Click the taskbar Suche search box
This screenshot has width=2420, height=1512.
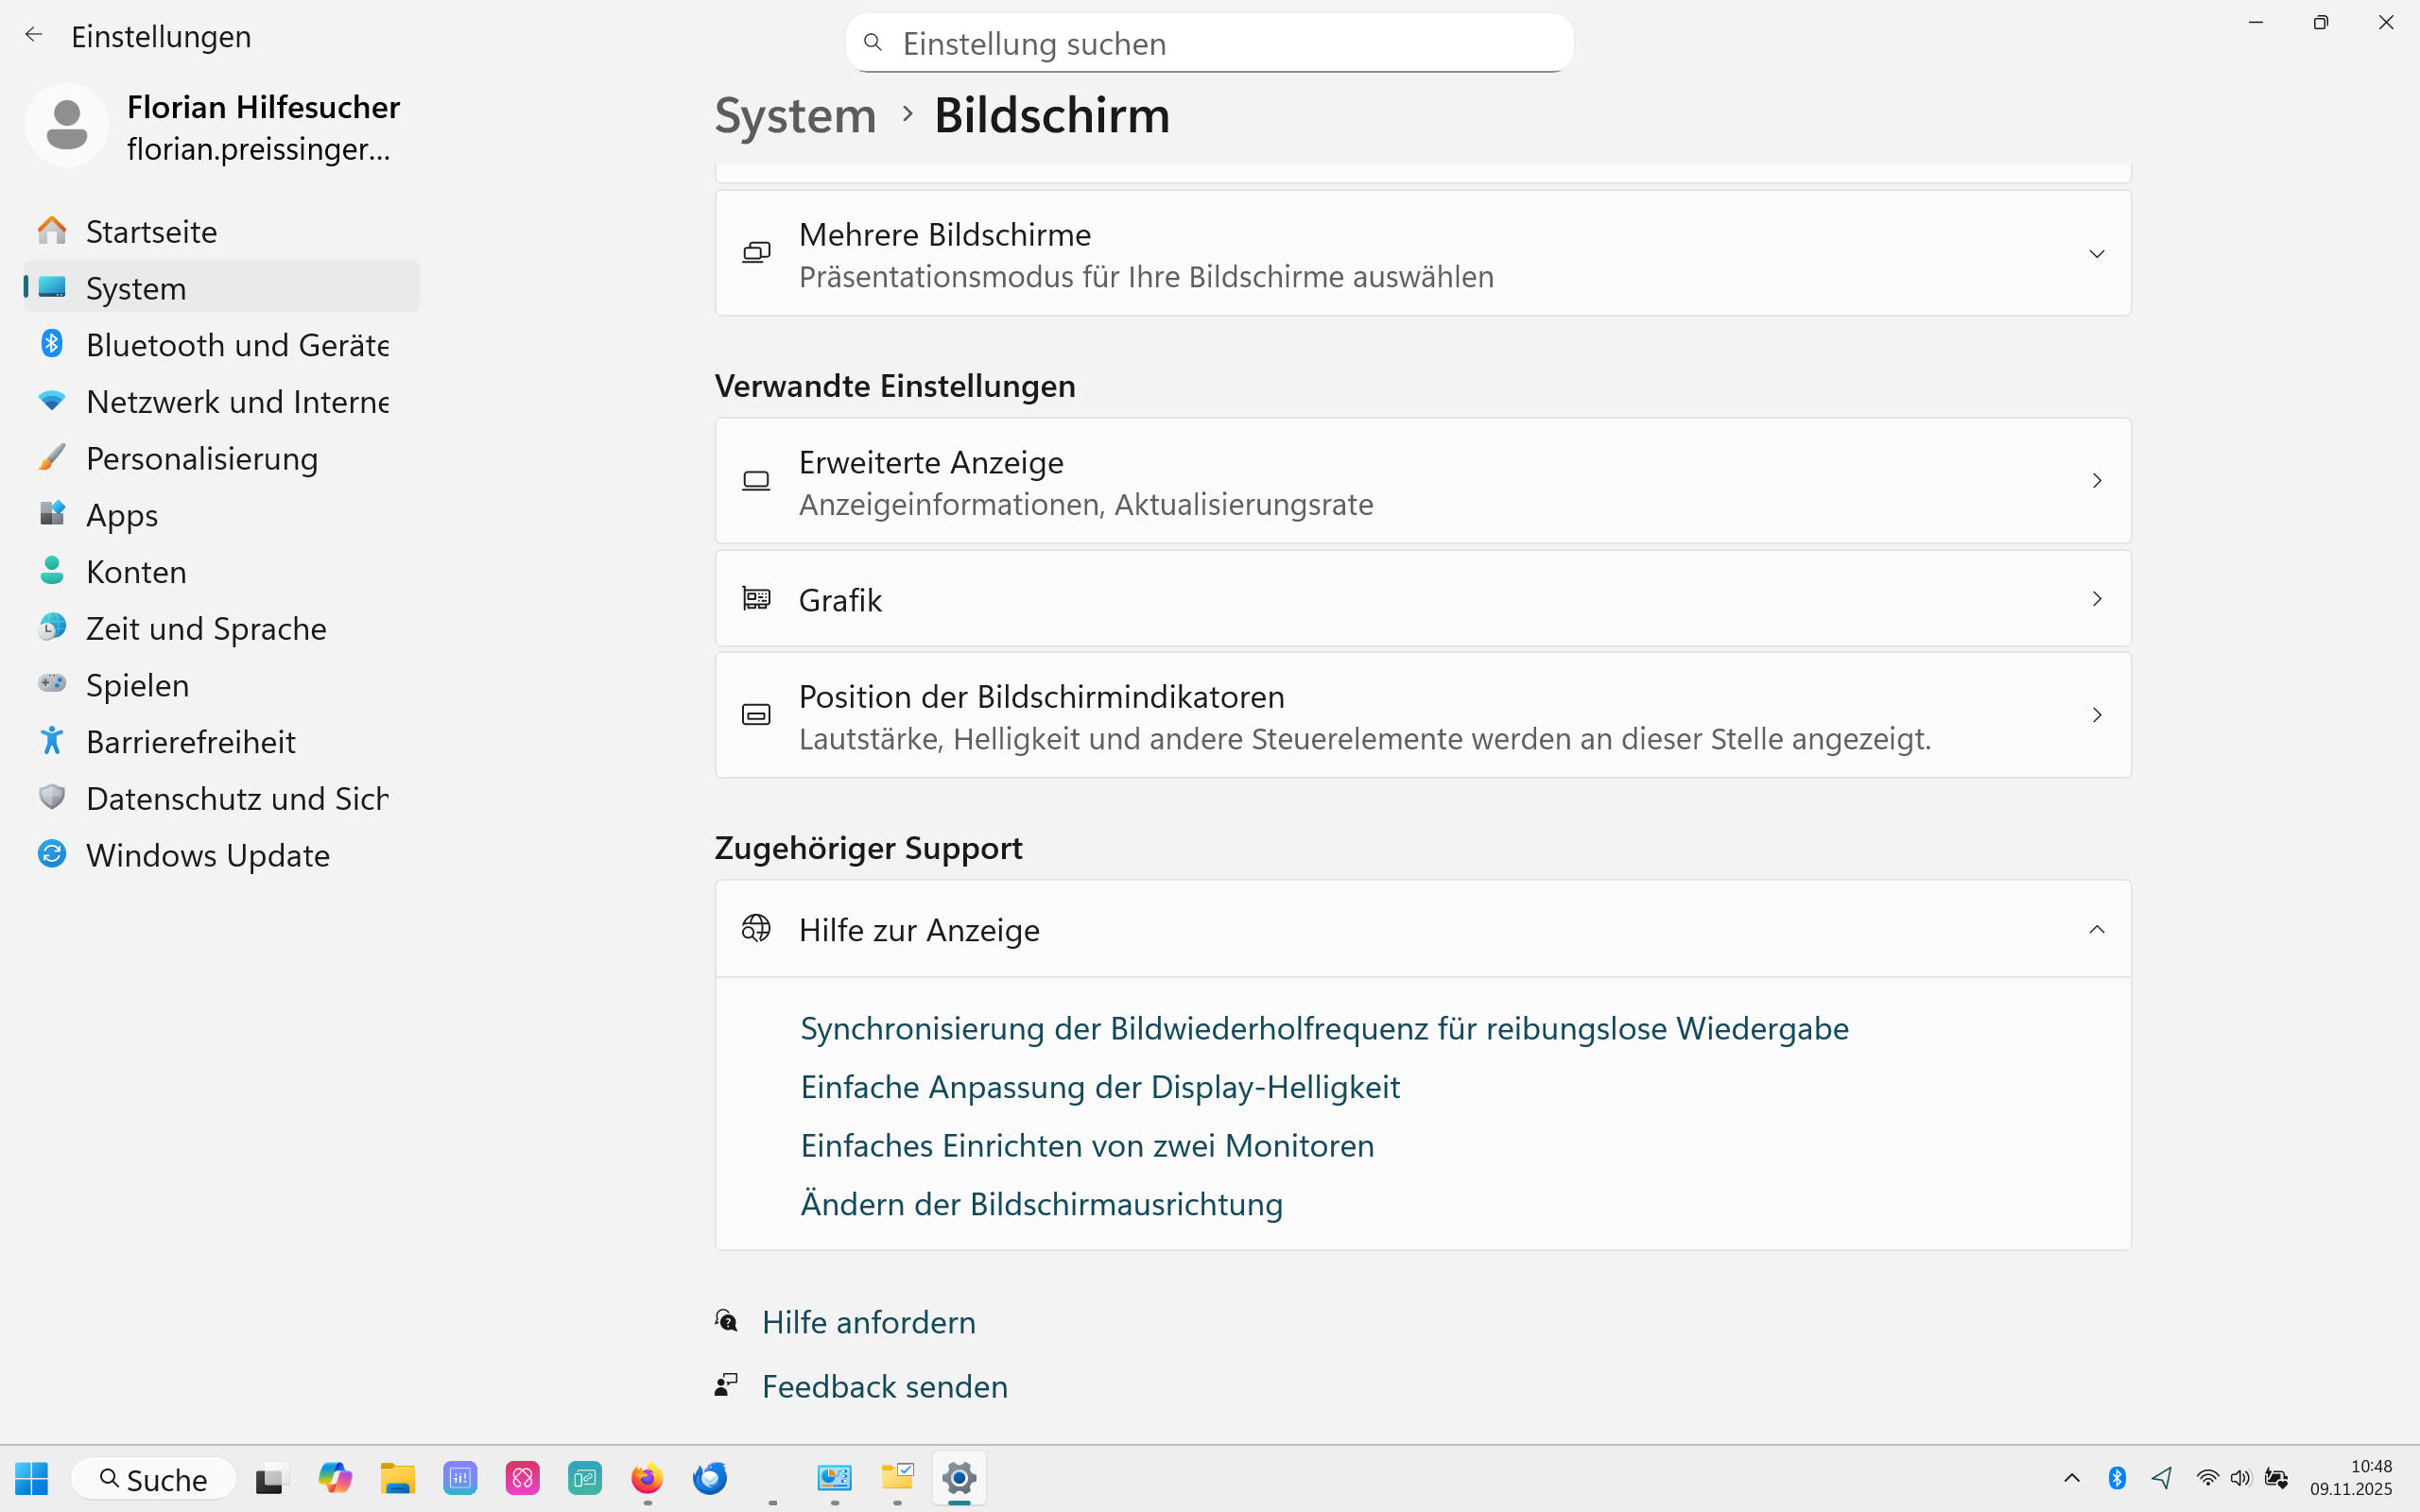pyautogui.click(x=153, y=1478)
